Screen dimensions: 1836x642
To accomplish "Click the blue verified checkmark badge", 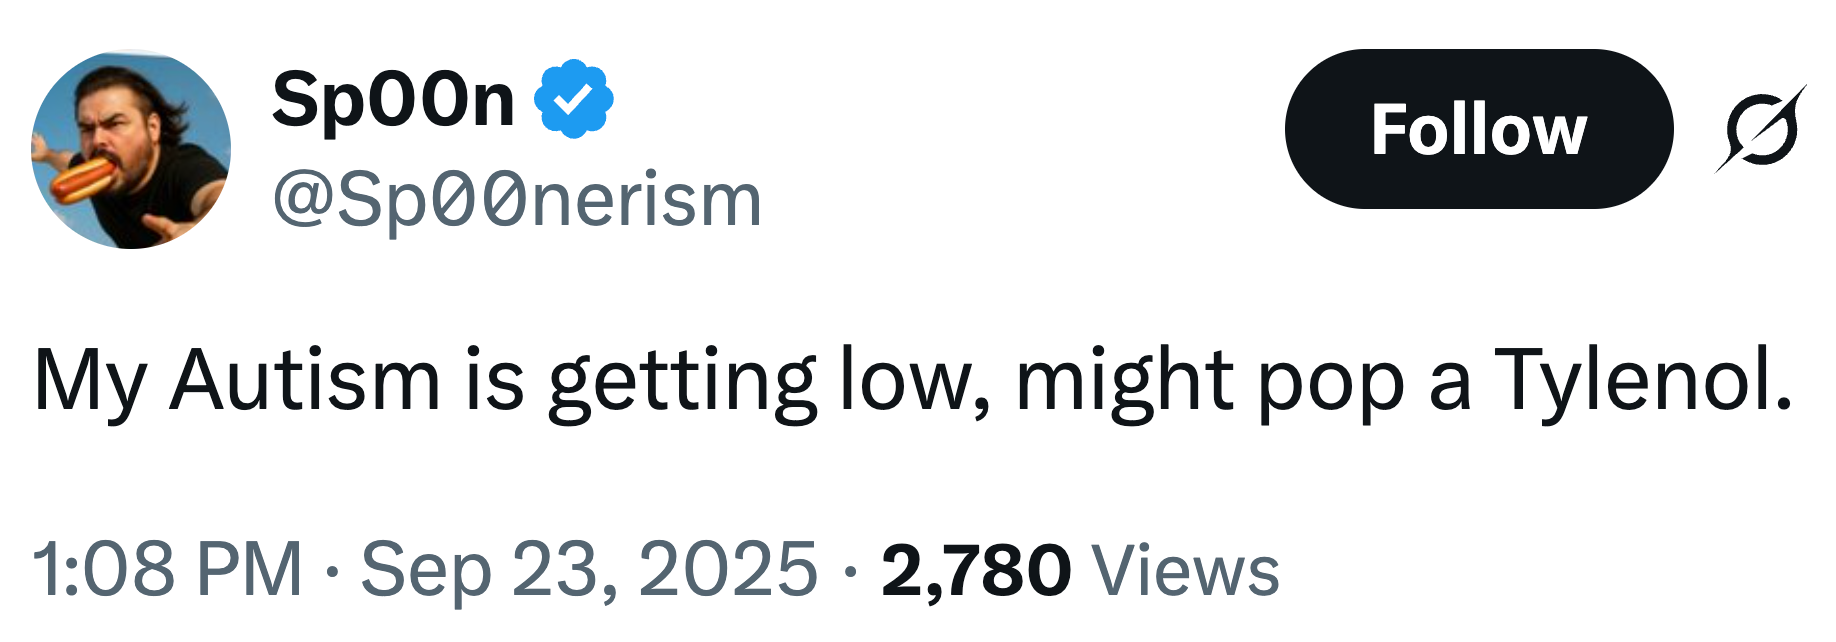I will coord(573,99).
